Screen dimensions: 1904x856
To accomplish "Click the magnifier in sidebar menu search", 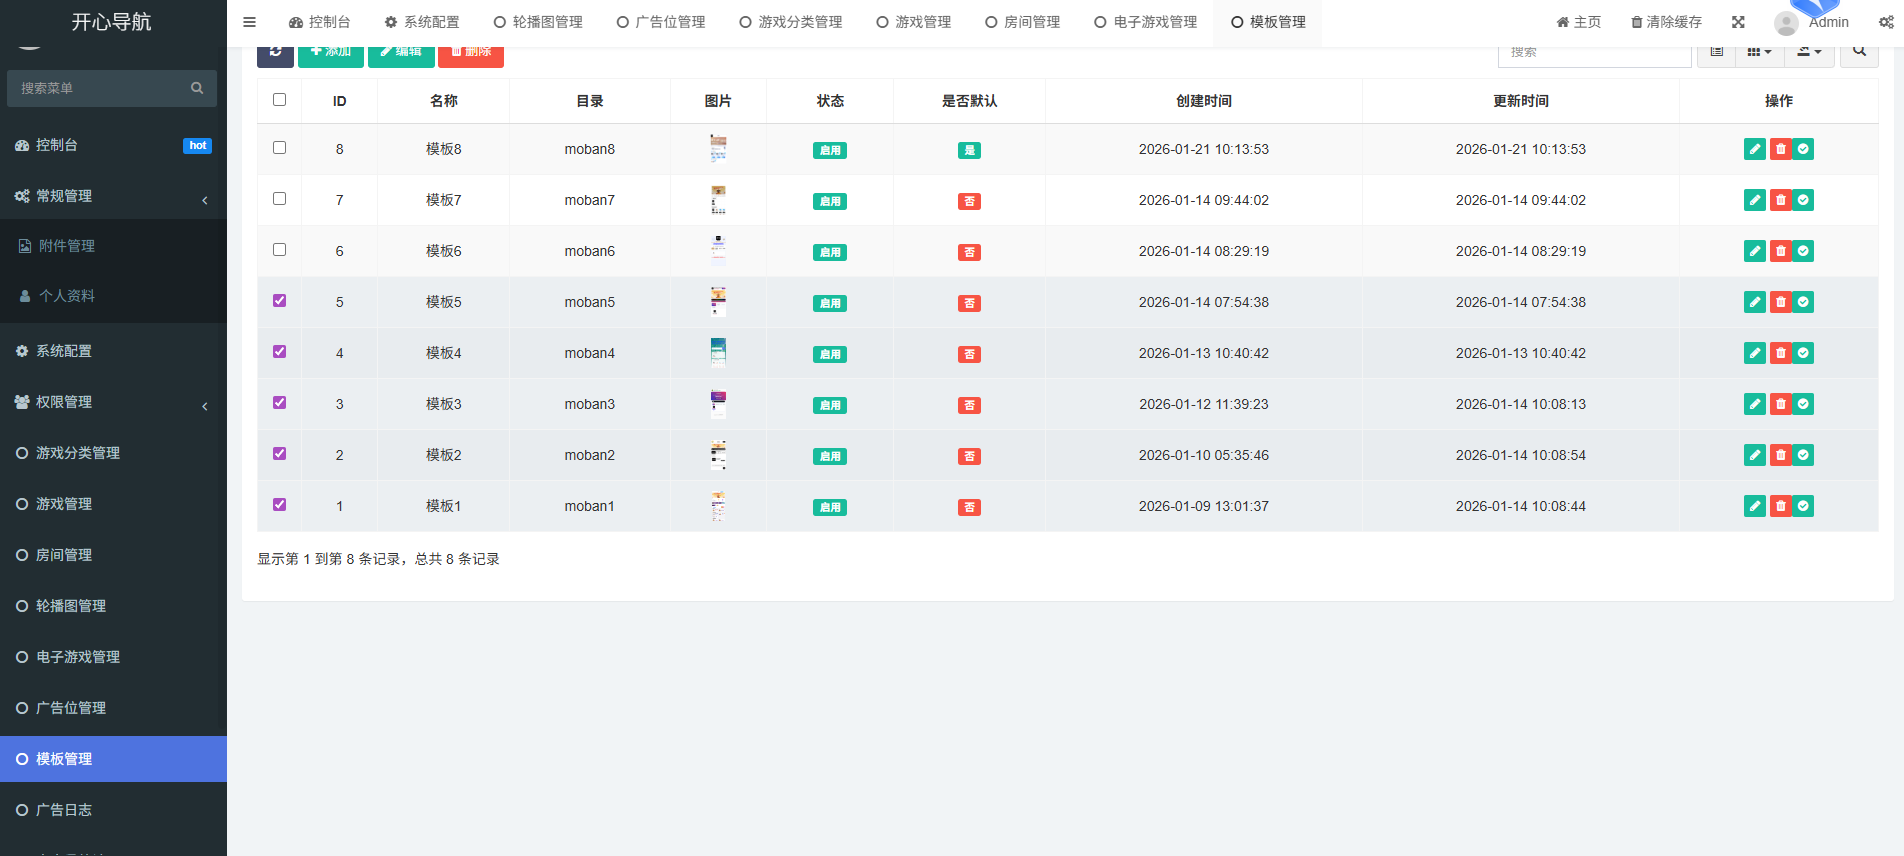I will [x=197, y=88].
